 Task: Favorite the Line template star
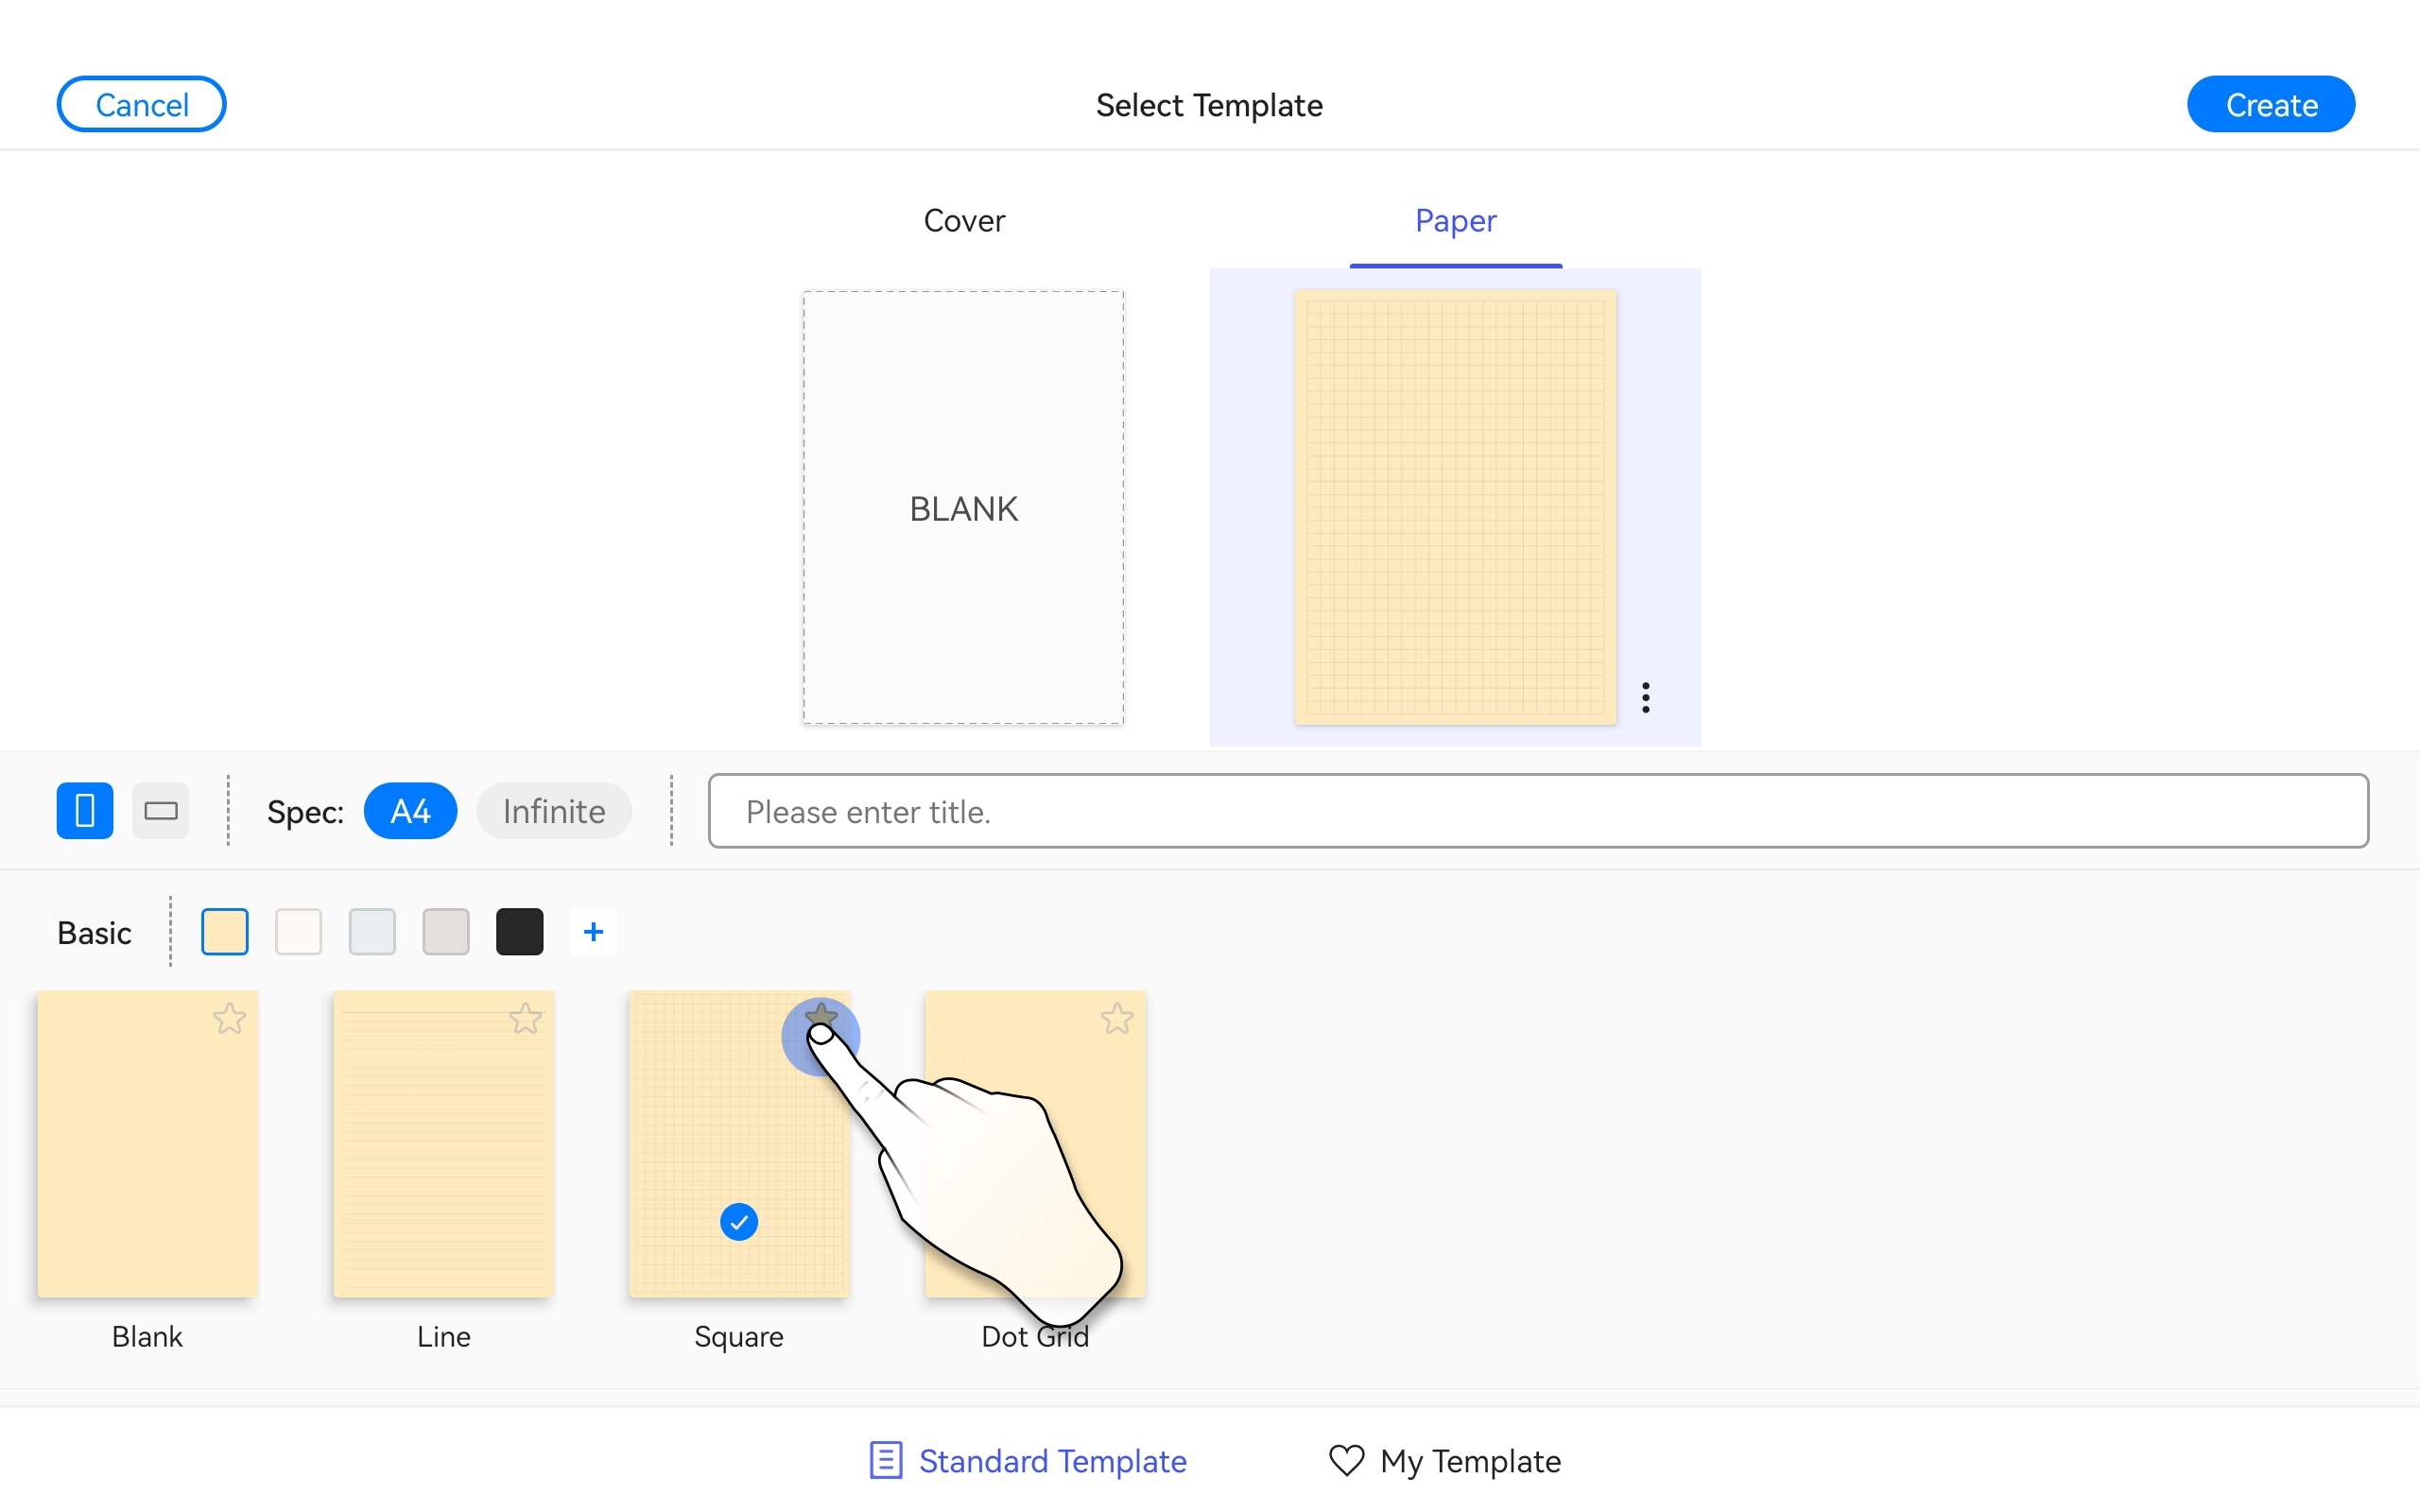525,1018
